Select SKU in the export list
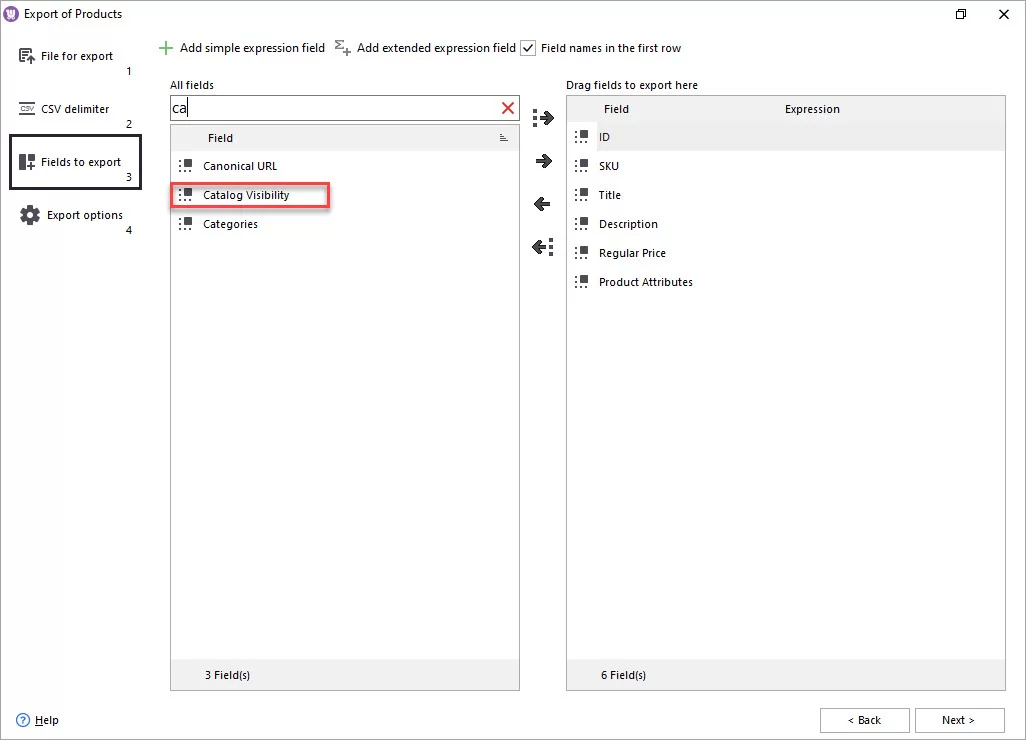 [x=608, y=166]
